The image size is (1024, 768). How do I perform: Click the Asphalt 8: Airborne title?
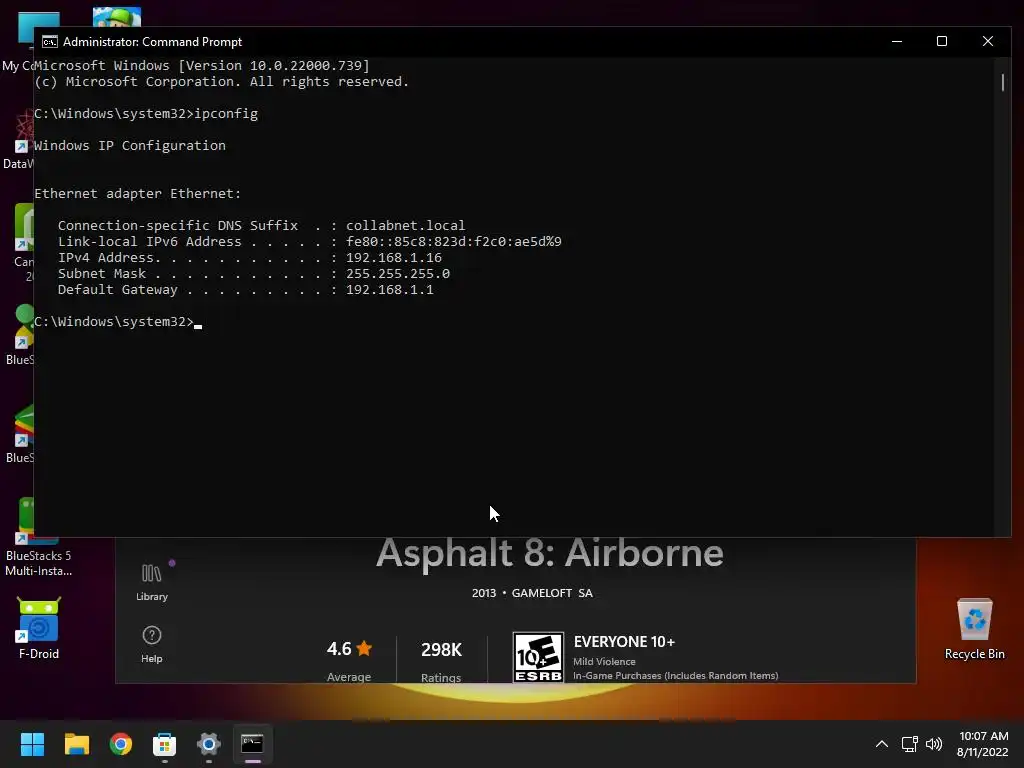(550, 554)
